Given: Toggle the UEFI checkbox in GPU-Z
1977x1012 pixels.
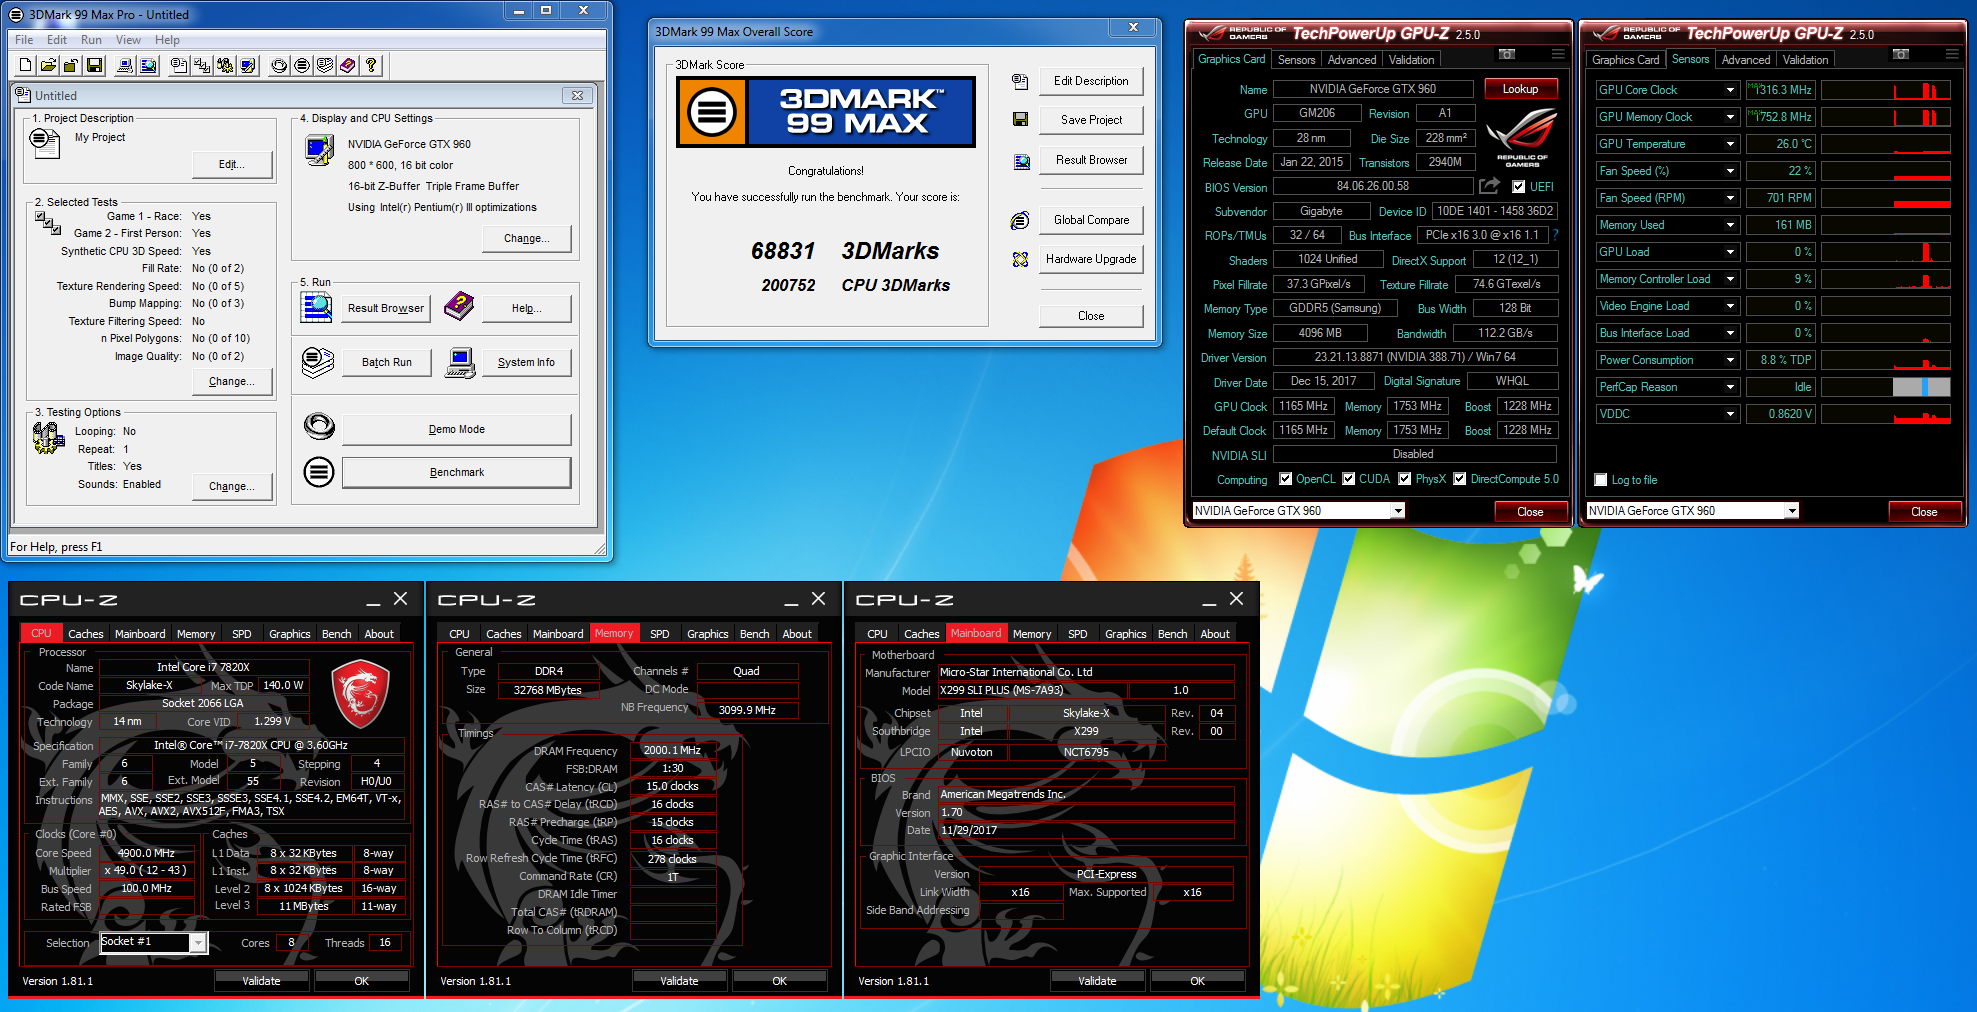Looking at the screenshot, I should point(1519,187).
